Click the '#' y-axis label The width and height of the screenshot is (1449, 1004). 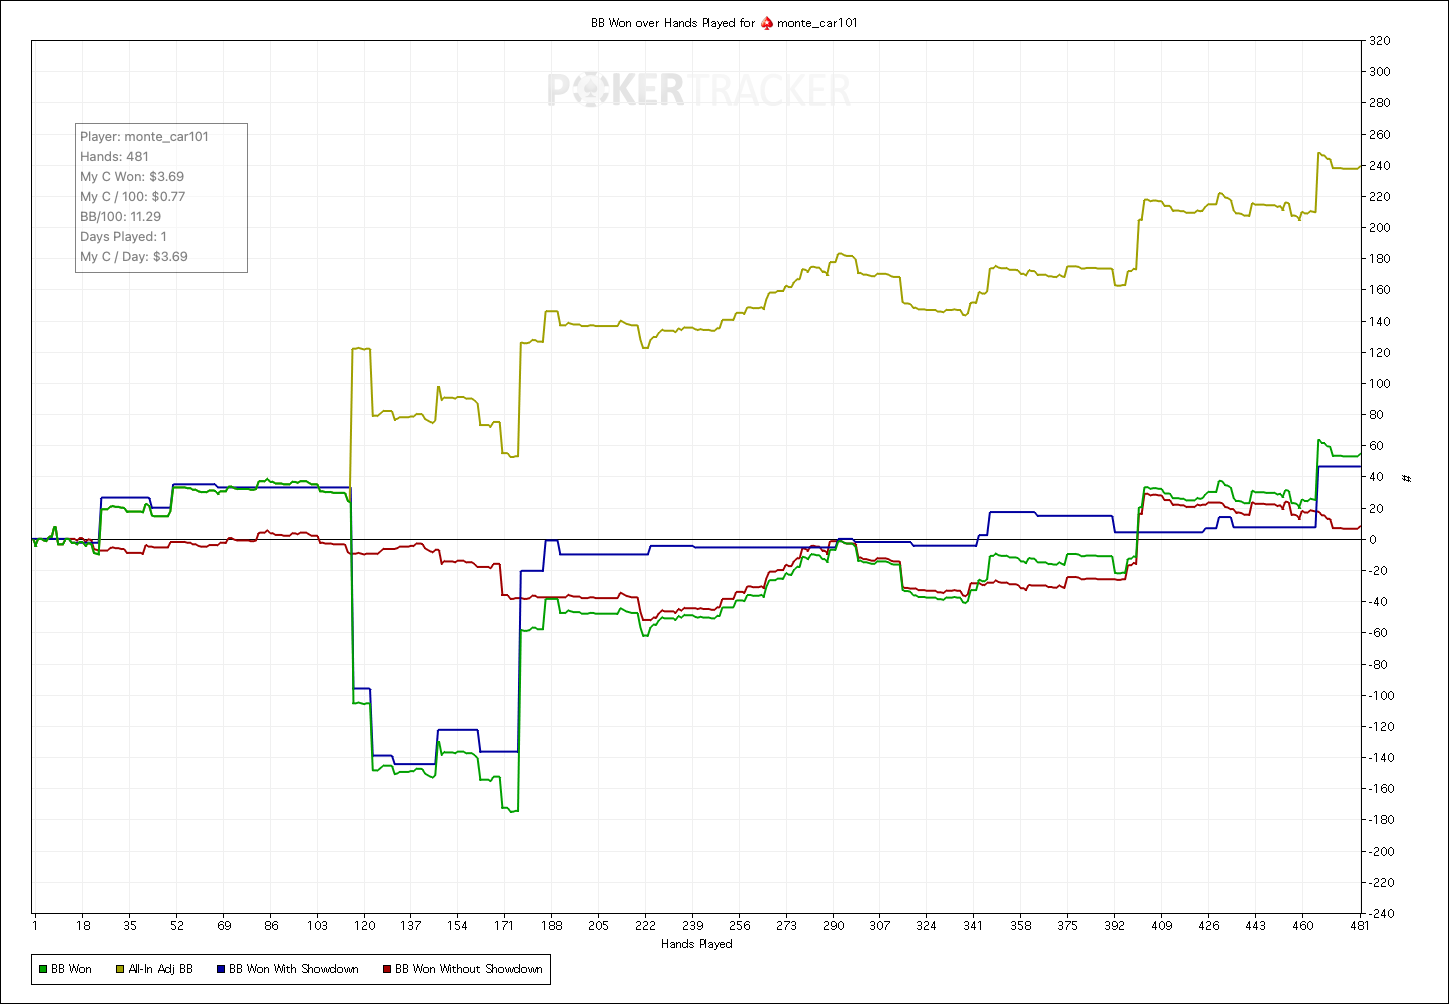[1406, 478]
